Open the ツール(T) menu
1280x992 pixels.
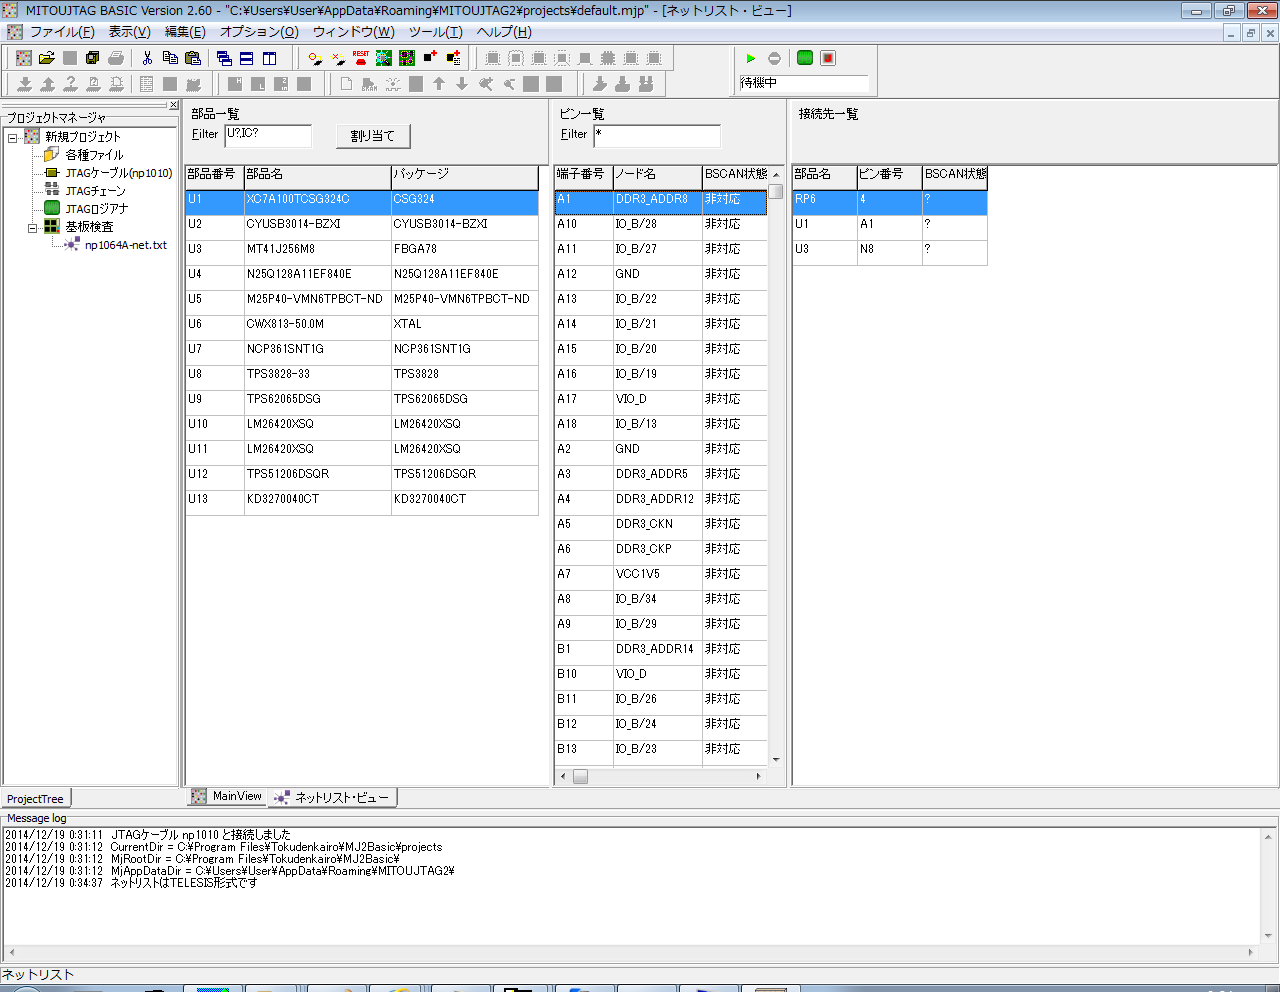point(435,32)
